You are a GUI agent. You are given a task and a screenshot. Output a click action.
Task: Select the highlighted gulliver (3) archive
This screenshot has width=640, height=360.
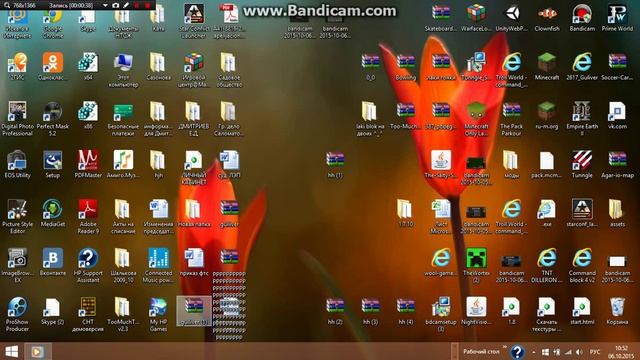point(194,311)
